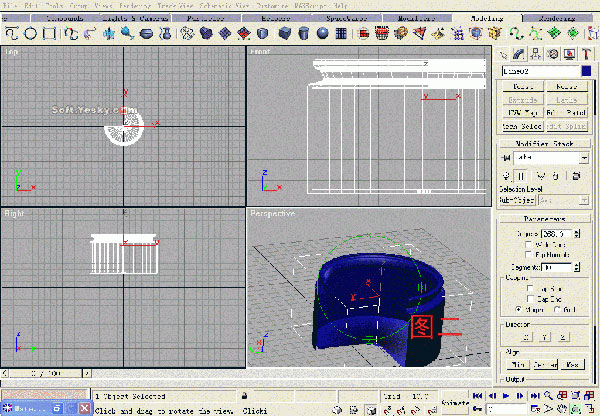Click the Pan hand viewport icon
The height and width of the screenshot is (416, 600).
pyautogui.click(x=562, y=409)
